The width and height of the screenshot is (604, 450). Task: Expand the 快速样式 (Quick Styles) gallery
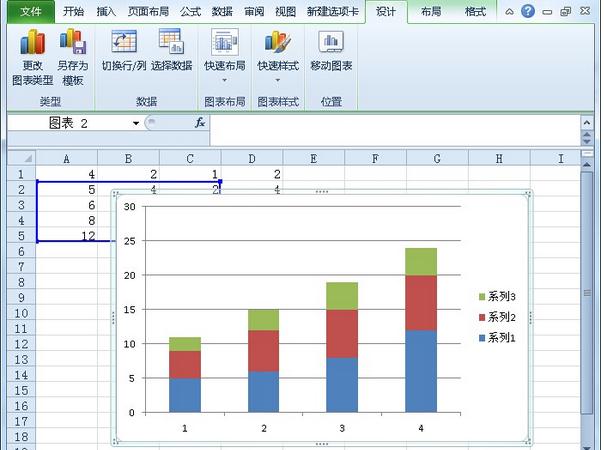pyautogui.click(x=277, y=79)
